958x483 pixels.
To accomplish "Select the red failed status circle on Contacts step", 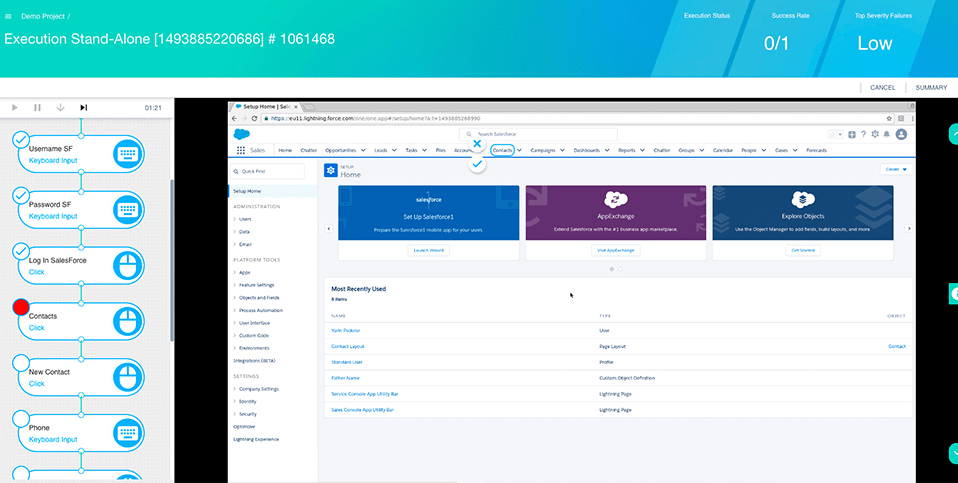I will point(21,307).
